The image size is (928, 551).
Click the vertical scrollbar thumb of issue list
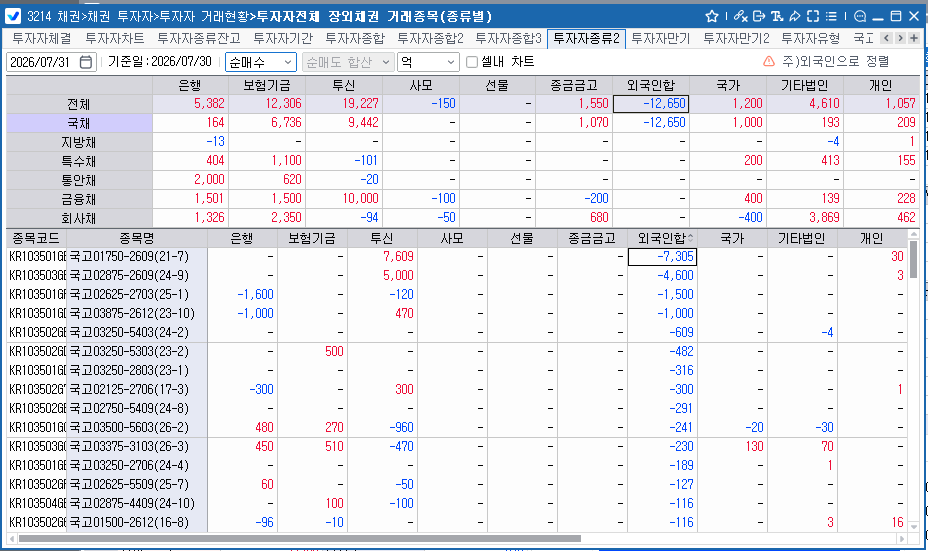[x=914, y=259]
